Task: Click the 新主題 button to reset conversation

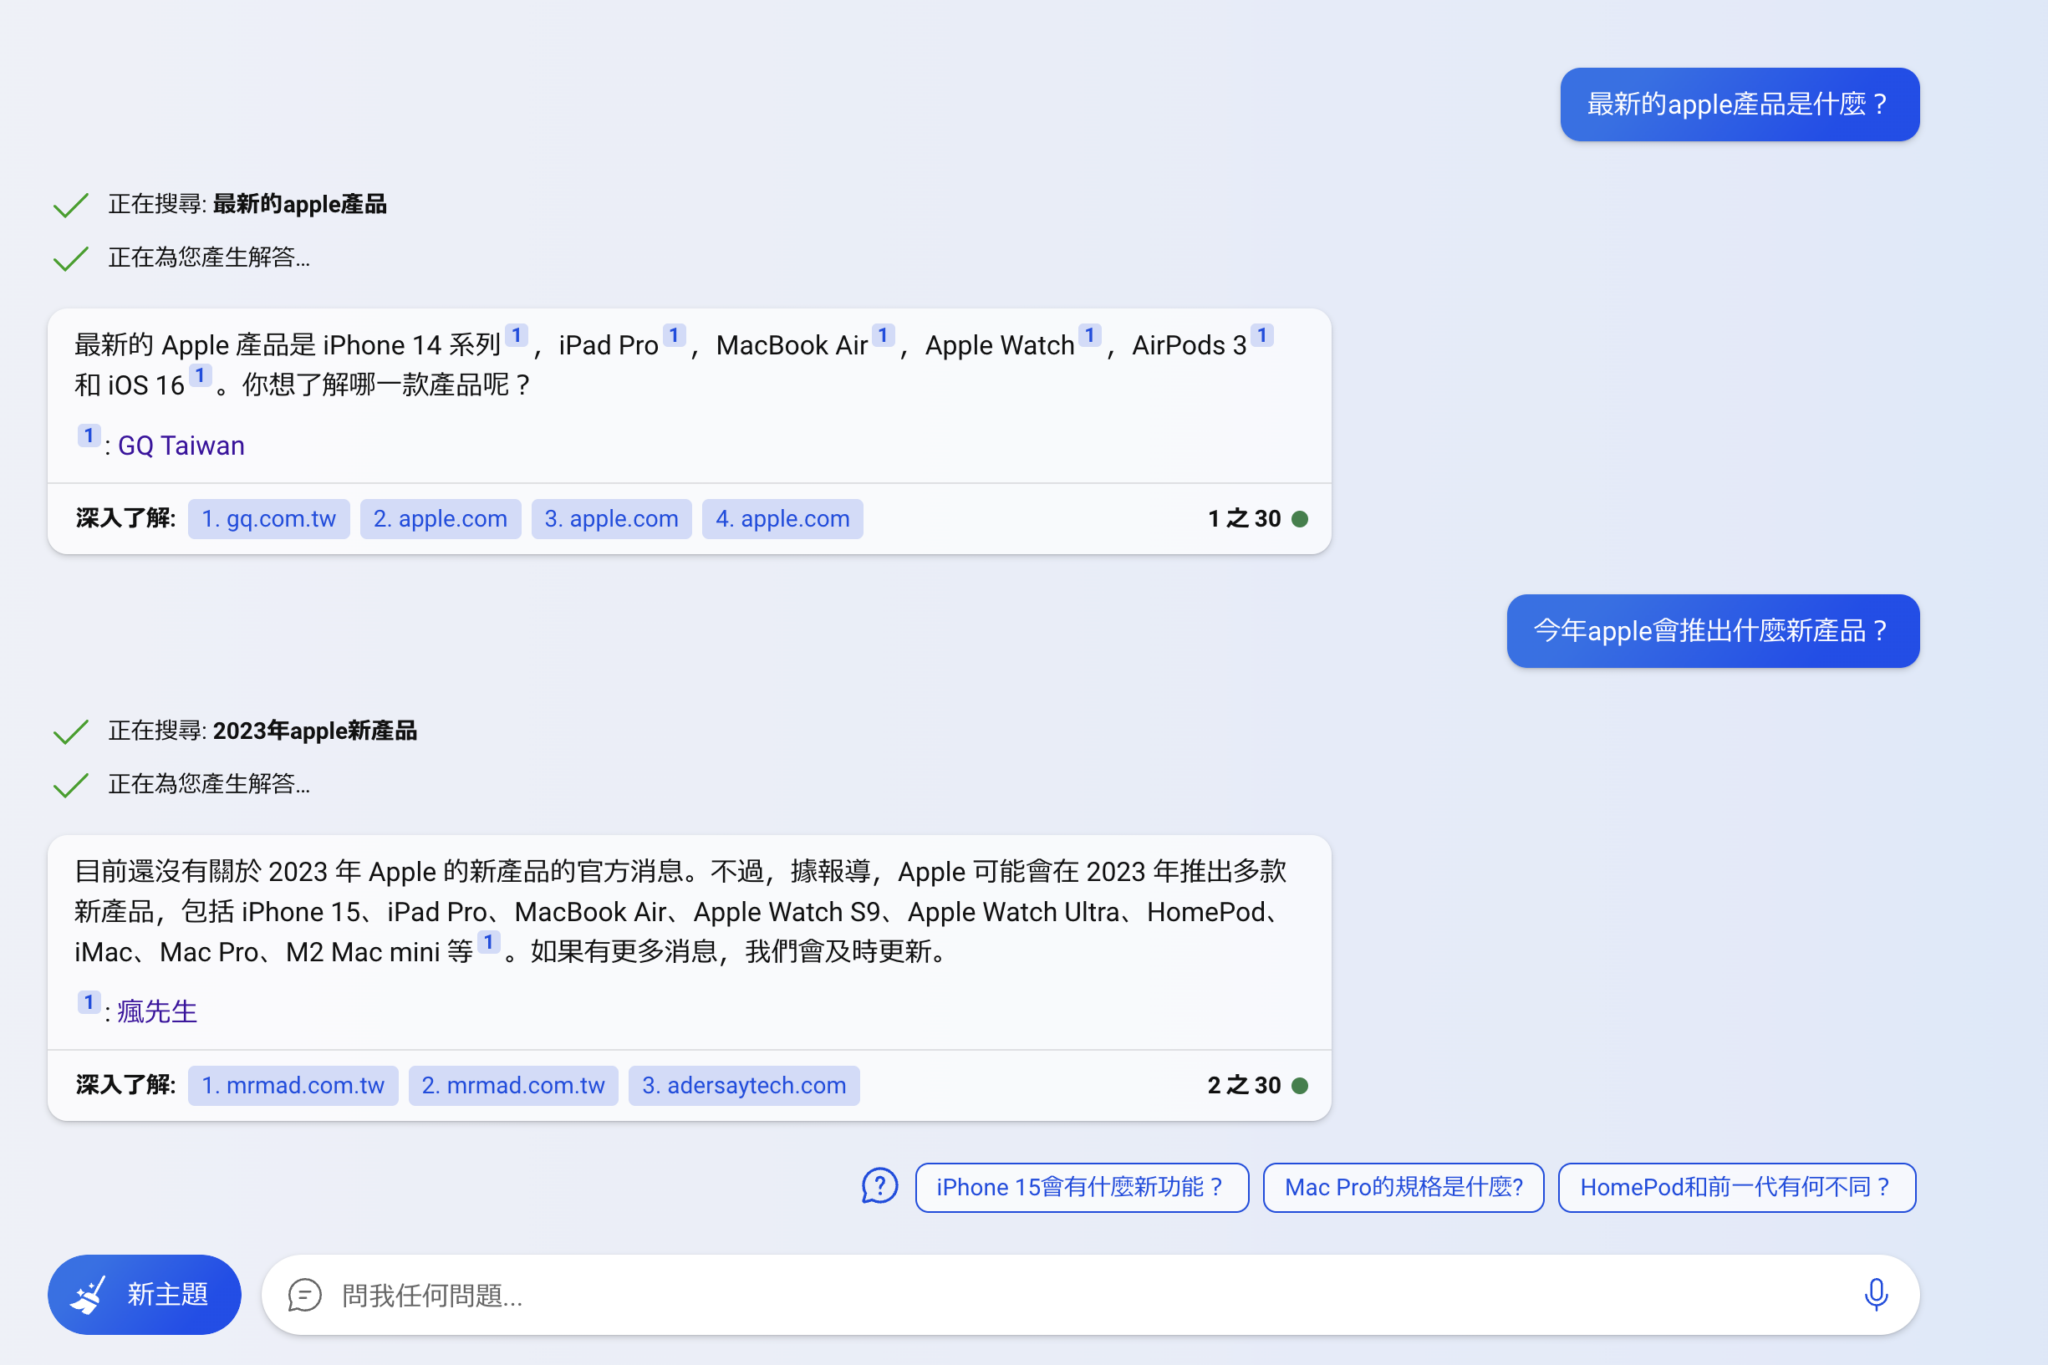Action: pyautogui.click(x=144, y=1293)
